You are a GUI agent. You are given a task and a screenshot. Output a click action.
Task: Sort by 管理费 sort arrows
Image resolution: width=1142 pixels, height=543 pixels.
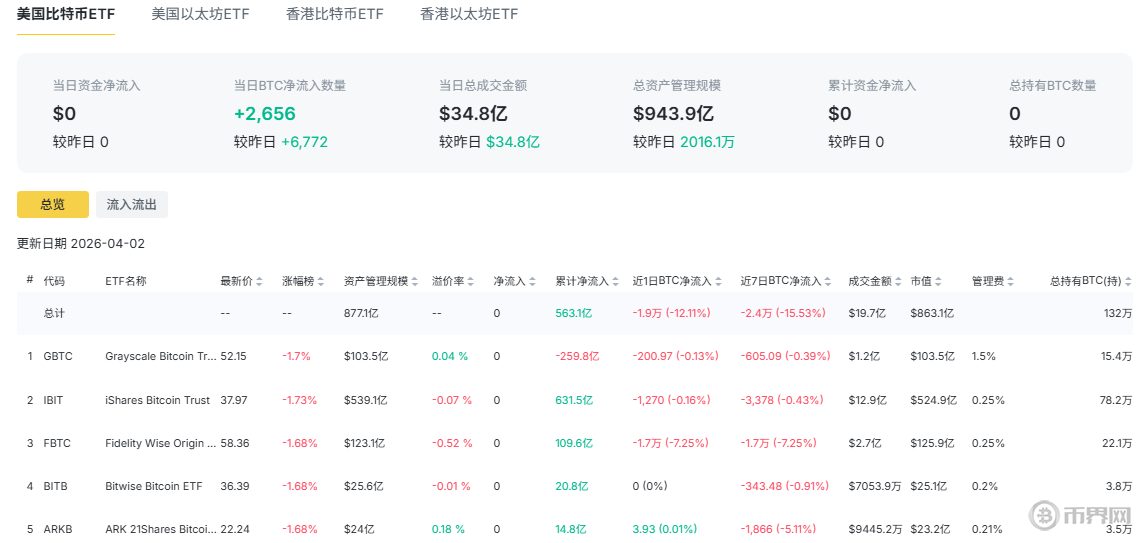1011,282
